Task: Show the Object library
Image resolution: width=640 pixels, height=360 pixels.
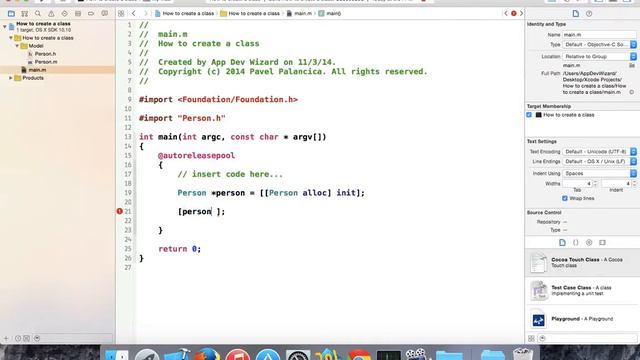Action: pos(589,242)
